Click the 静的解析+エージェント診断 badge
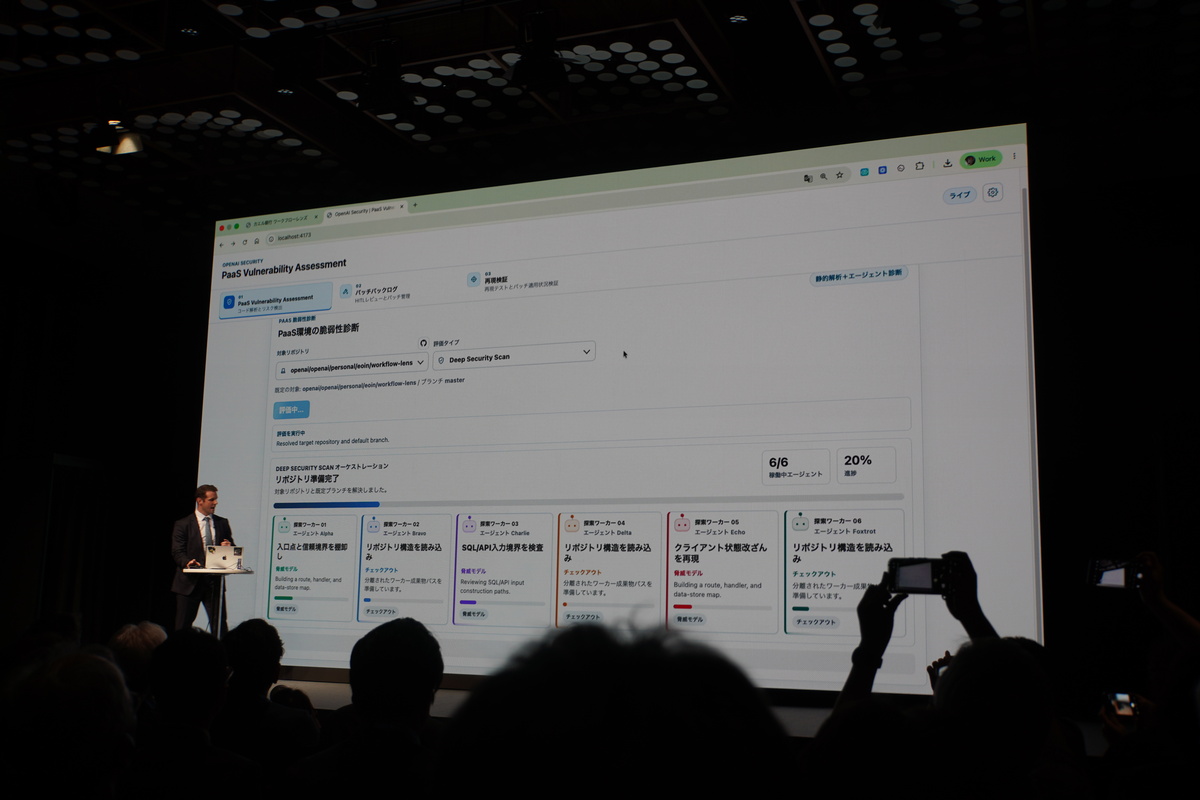 coord(860,274)
